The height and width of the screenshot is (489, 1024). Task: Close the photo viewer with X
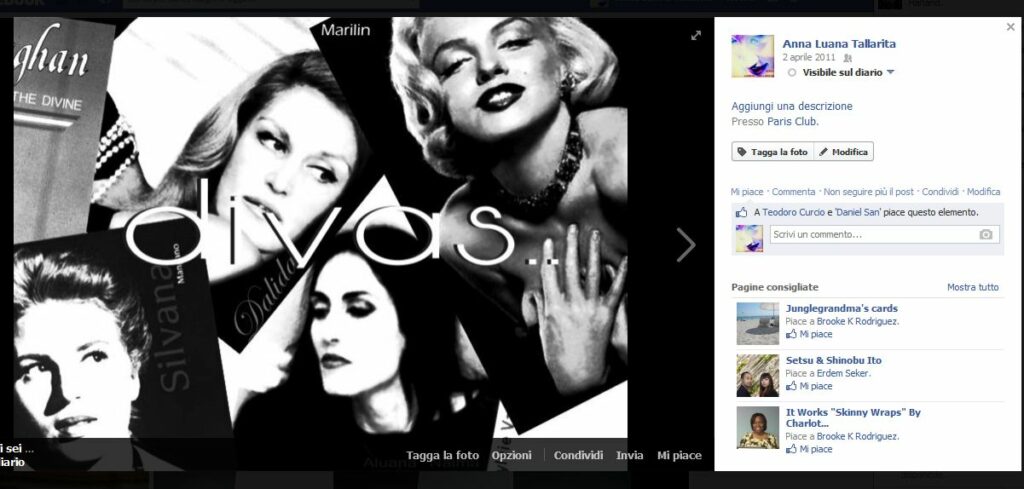[x=1010, y=27]
